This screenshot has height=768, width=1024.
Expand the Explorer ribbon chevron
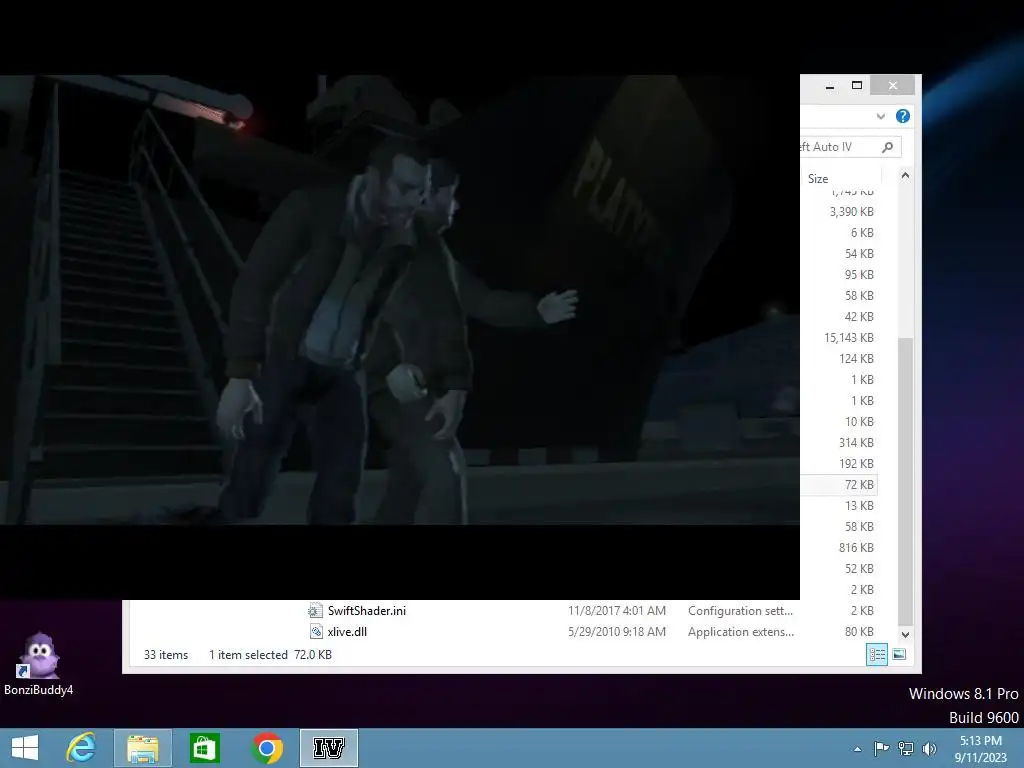coord(880,116)
